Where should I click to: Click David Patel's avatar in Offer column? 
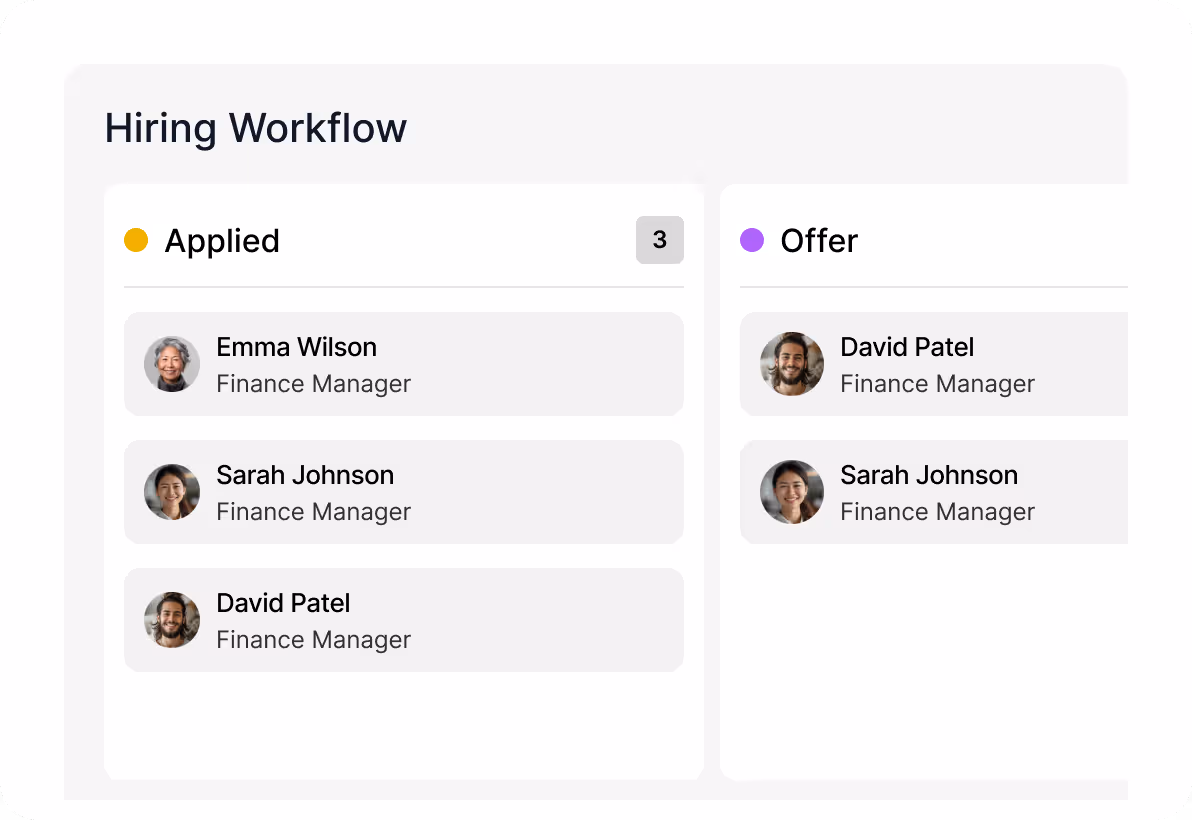tap(792, 364)
